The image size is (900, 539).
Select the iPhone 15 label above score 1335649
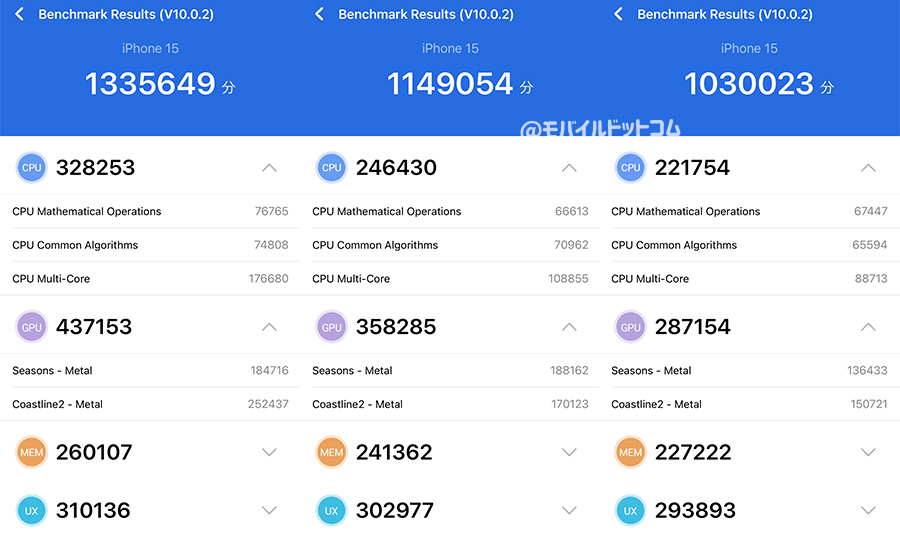[150, 48]
